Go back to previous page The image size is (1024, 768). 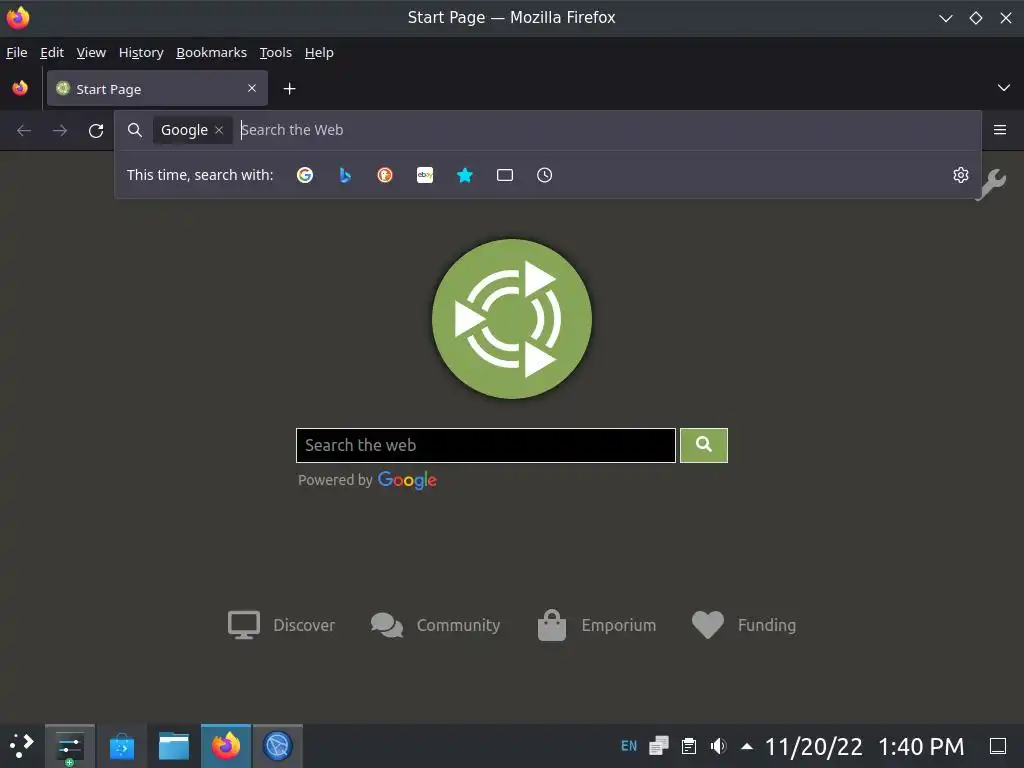pos(24,131)
